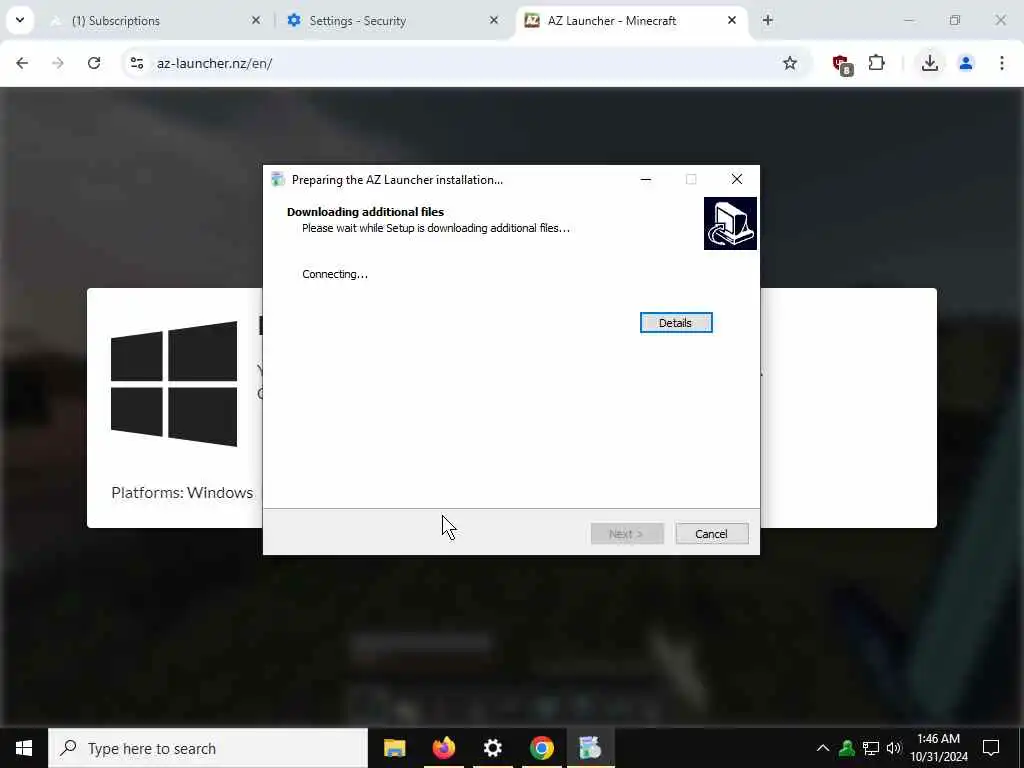Screen dimensions: 1024x768
Task: Go forward in browser history
Action: coord(58,63)
